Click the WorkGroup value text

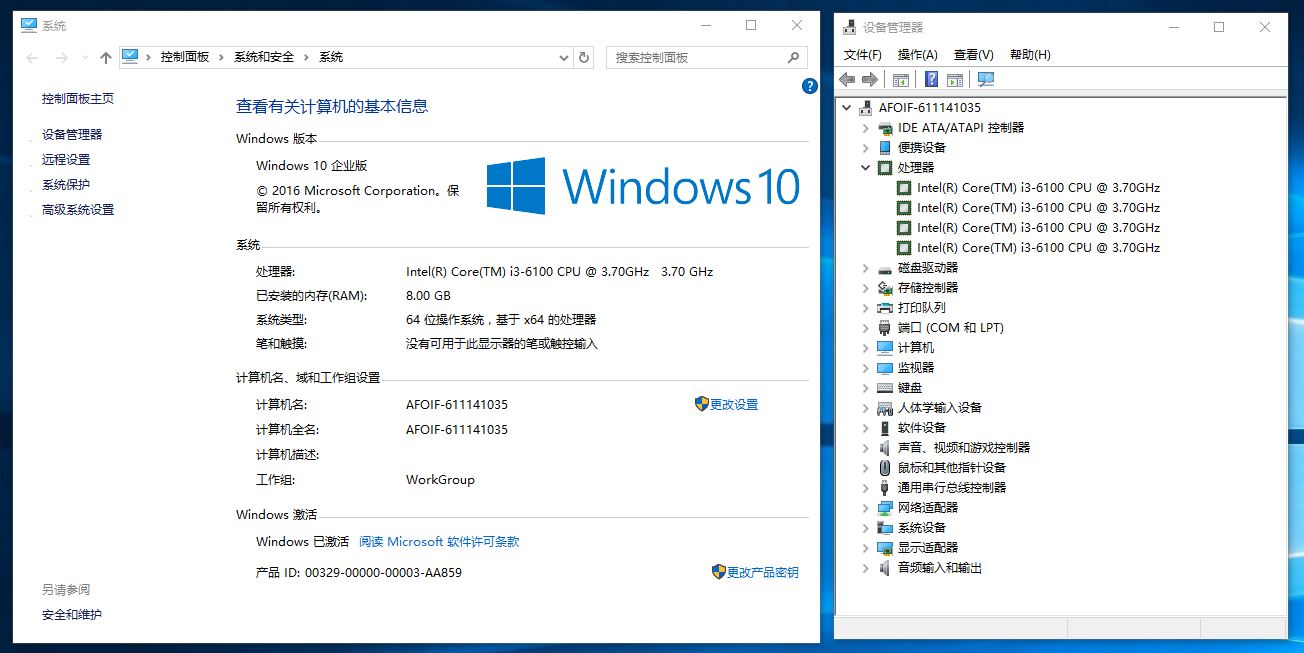point(440,479)
